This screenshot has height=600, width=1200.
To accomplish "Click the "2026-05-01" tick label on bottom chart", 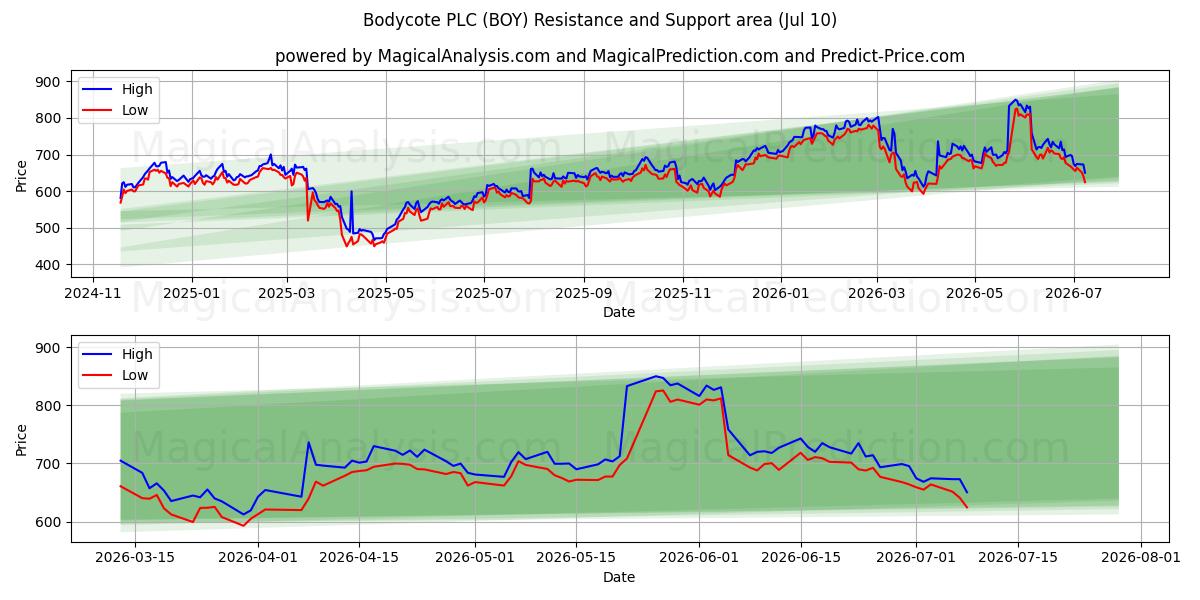I will (476, 558).
